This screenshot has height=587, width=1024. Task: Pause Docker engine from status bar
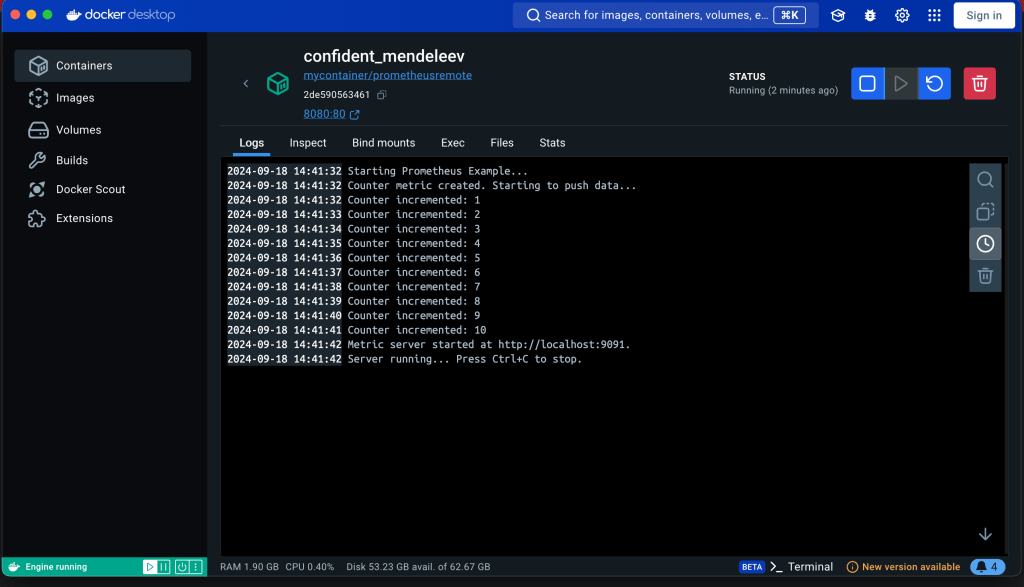click(x=164, y=567)
